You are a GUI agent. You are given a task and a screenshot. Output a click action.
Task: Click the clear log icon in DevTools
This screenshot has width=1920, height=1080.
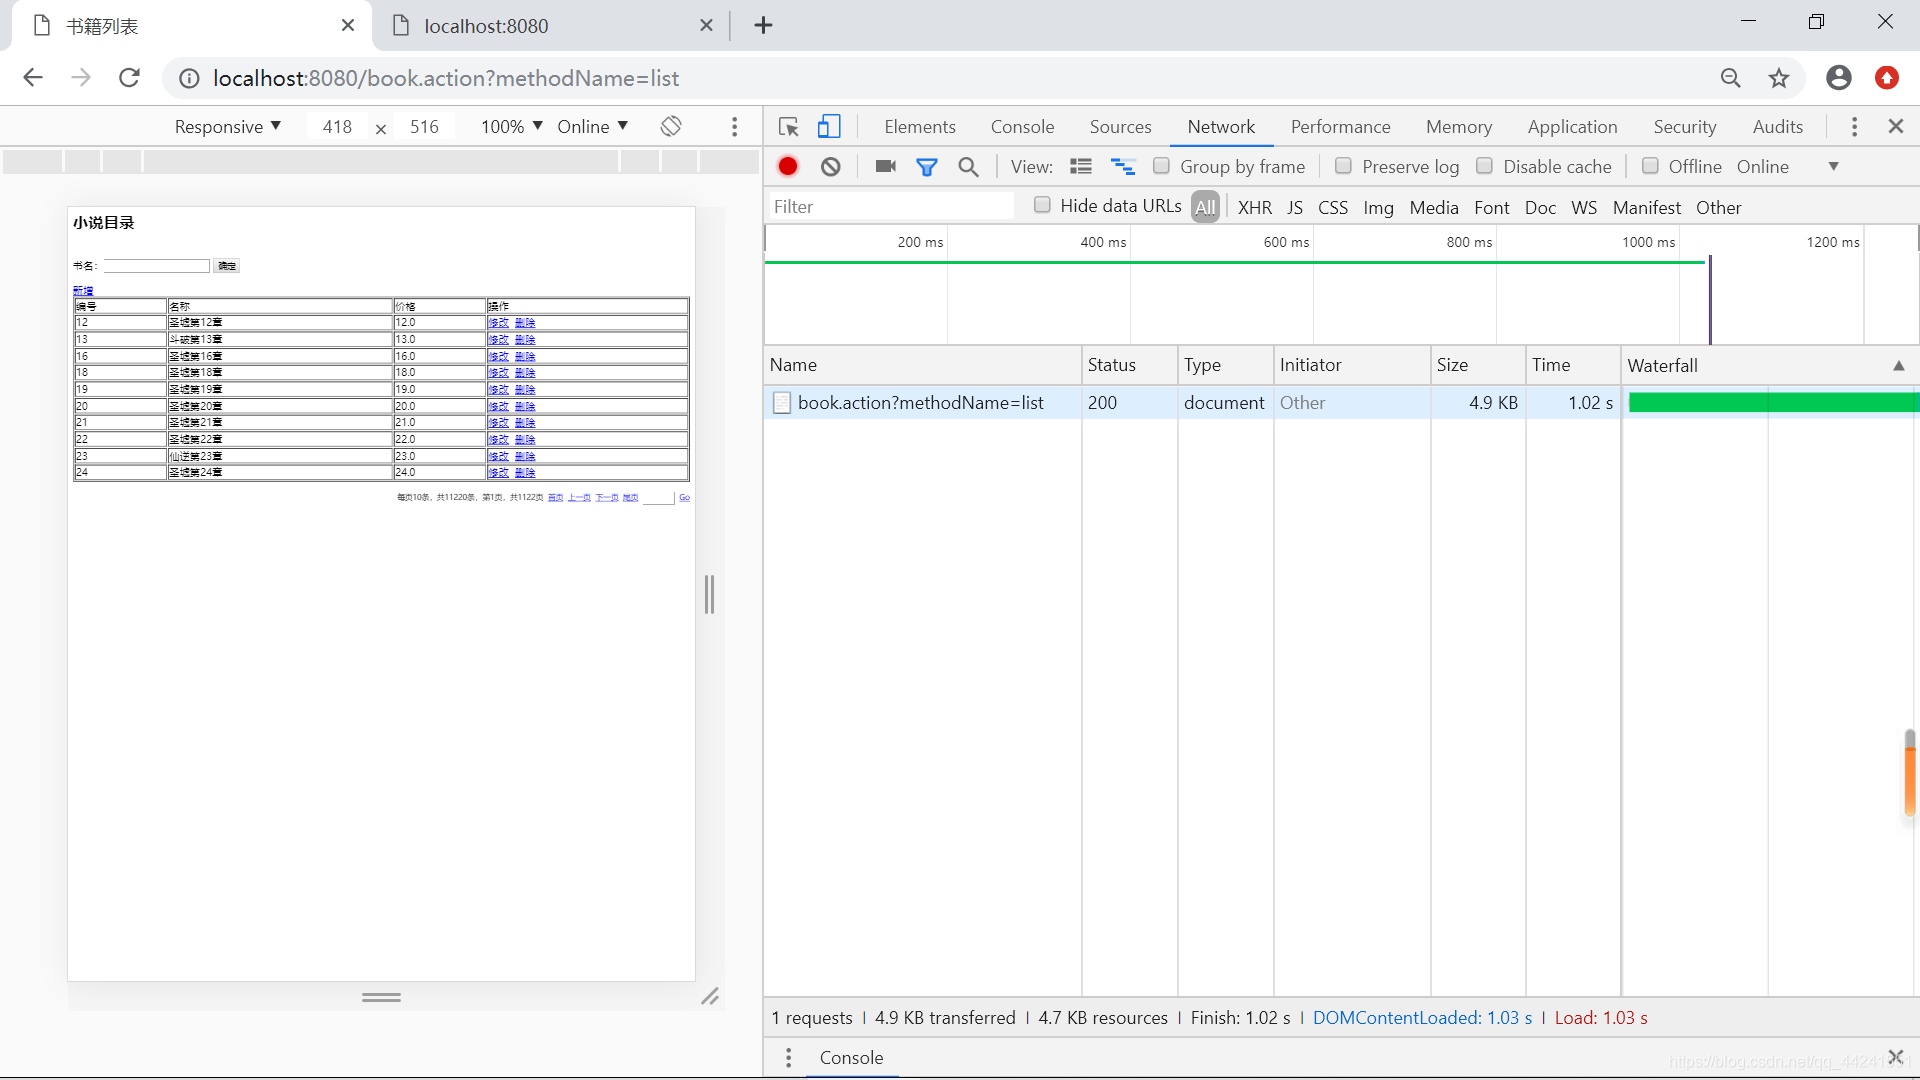pyautogui.click(x=829, y=166)
